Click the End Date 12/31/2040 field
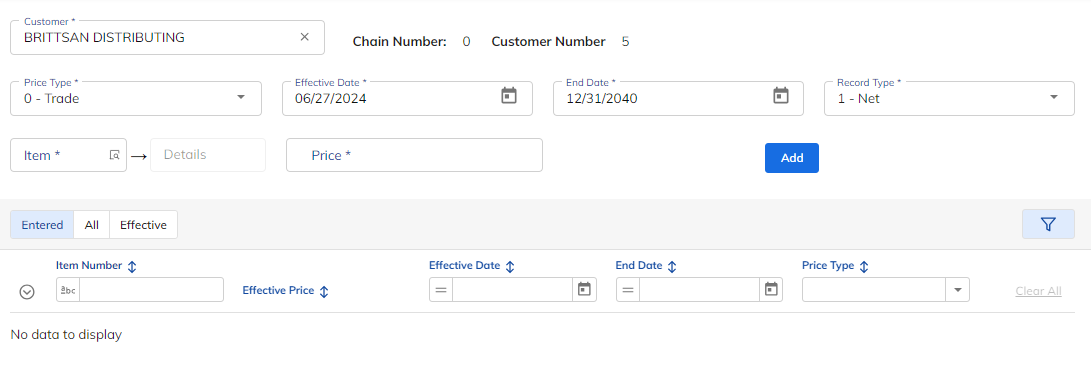This screenshot has width=1091, height=386. point(678,98)
